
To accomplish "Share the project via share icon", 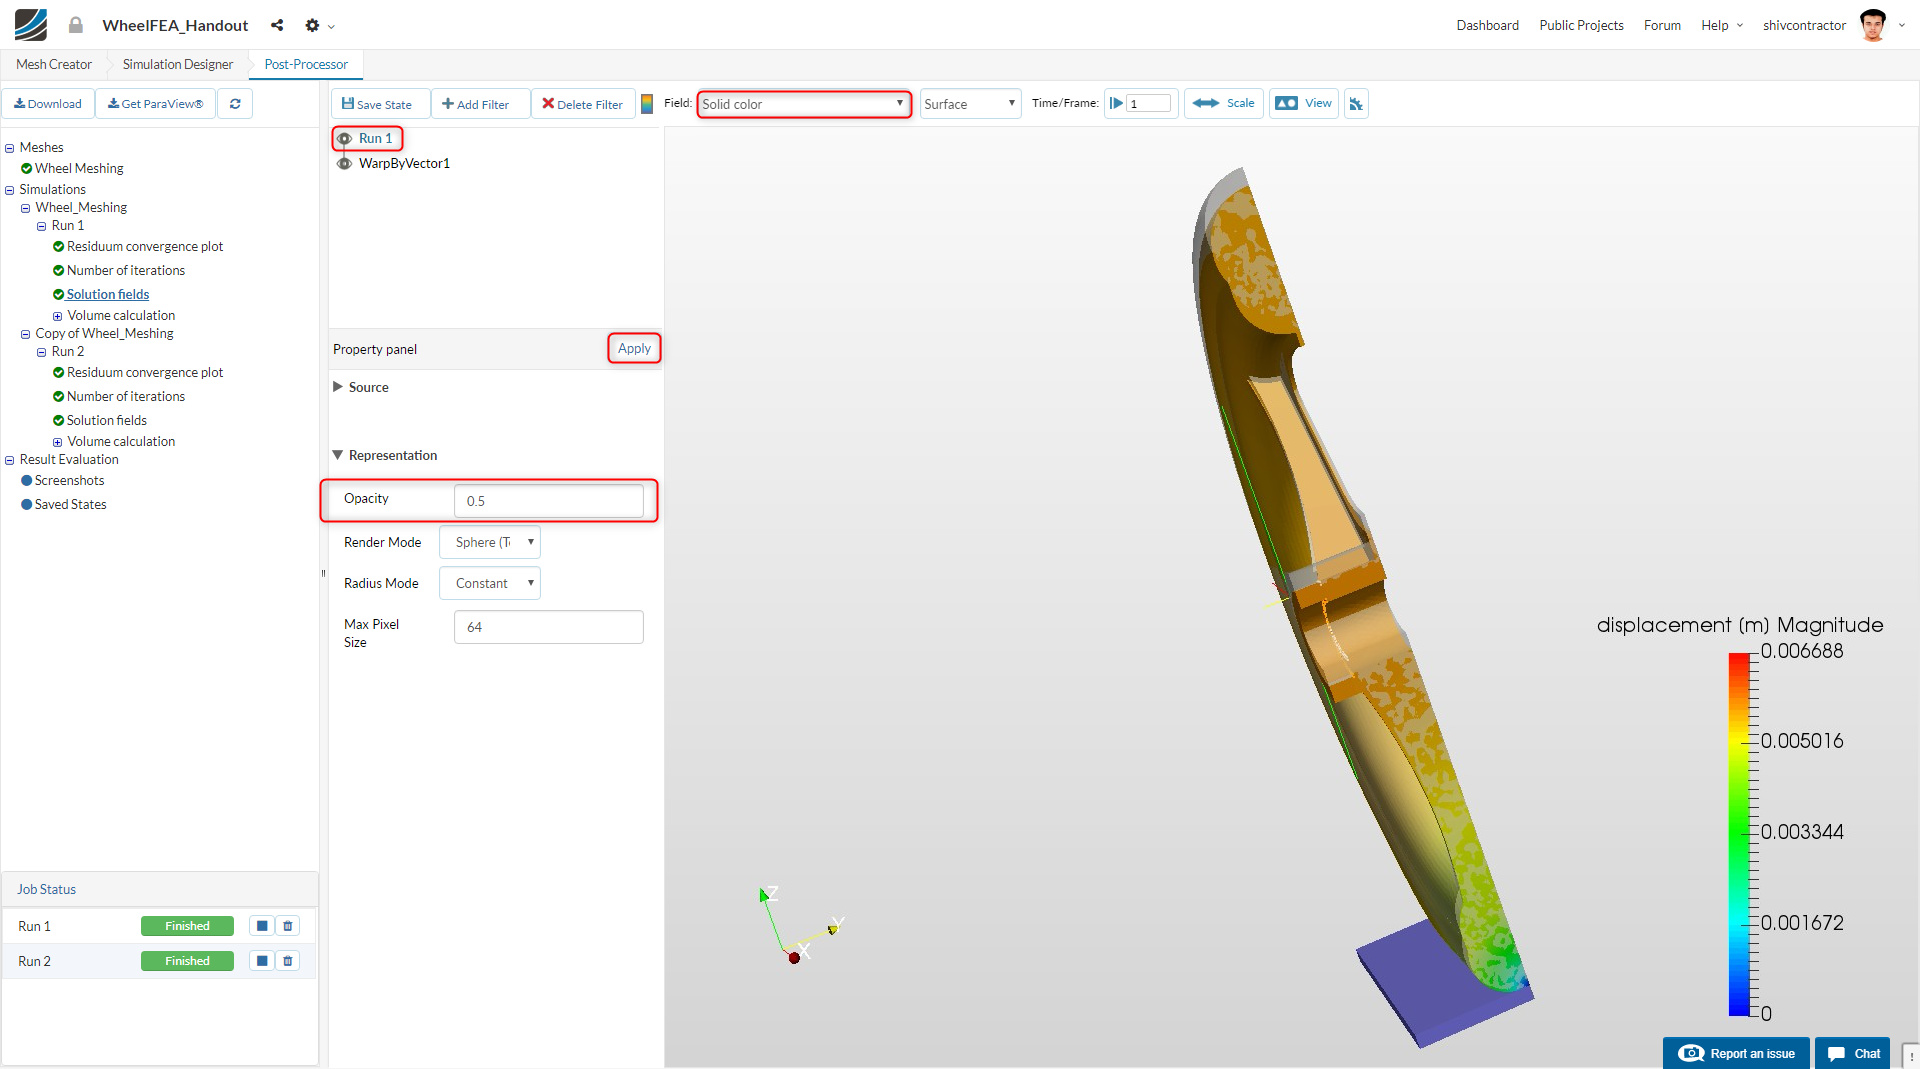I will (277, 25).
